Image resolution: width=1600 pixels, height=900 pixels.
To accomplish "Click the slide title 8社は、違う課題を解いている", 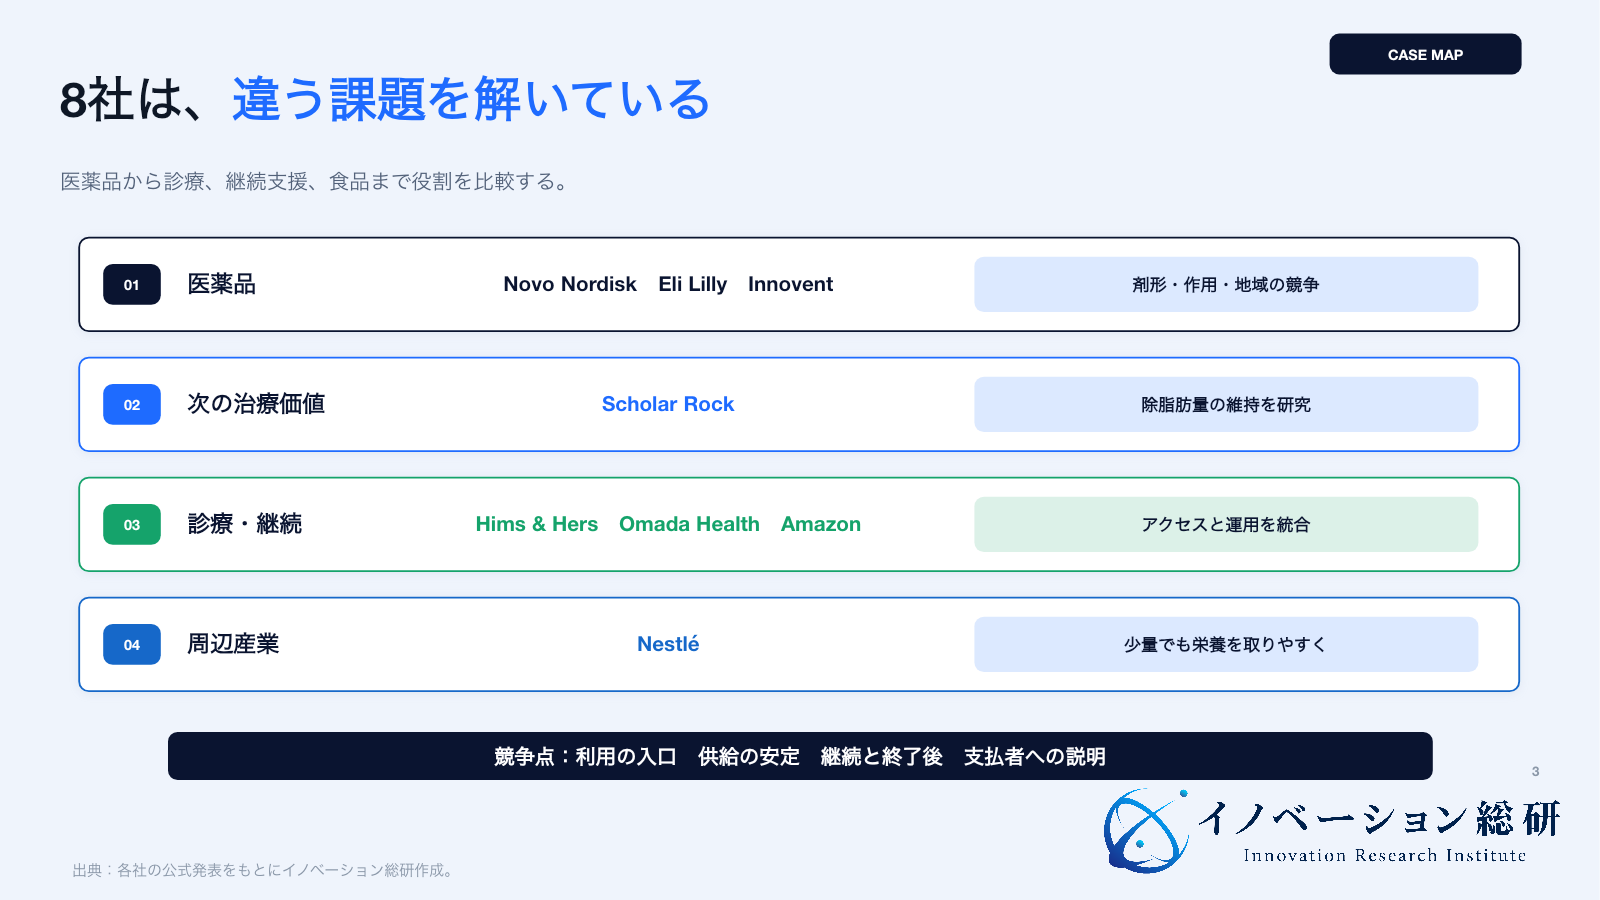I will tap(385, 100).
